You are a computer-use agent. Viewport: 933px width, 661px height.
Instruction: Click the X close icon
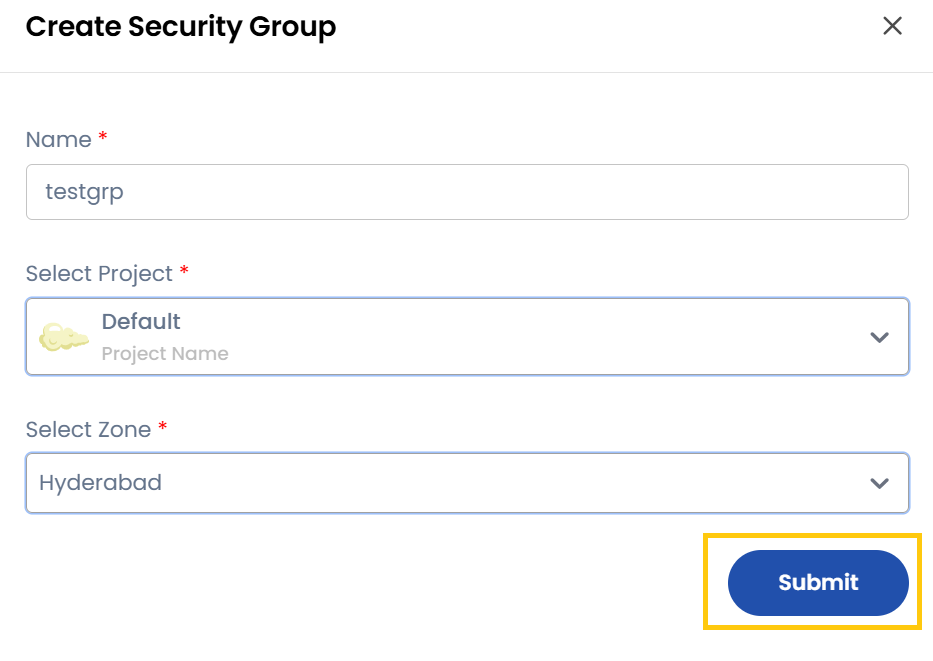pyautogui.click(x=893, y=26)
